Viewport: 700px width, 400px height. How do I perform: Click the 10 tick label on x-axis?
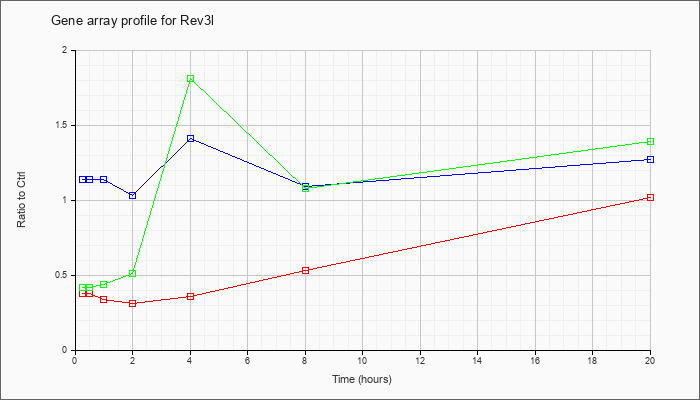362,360
